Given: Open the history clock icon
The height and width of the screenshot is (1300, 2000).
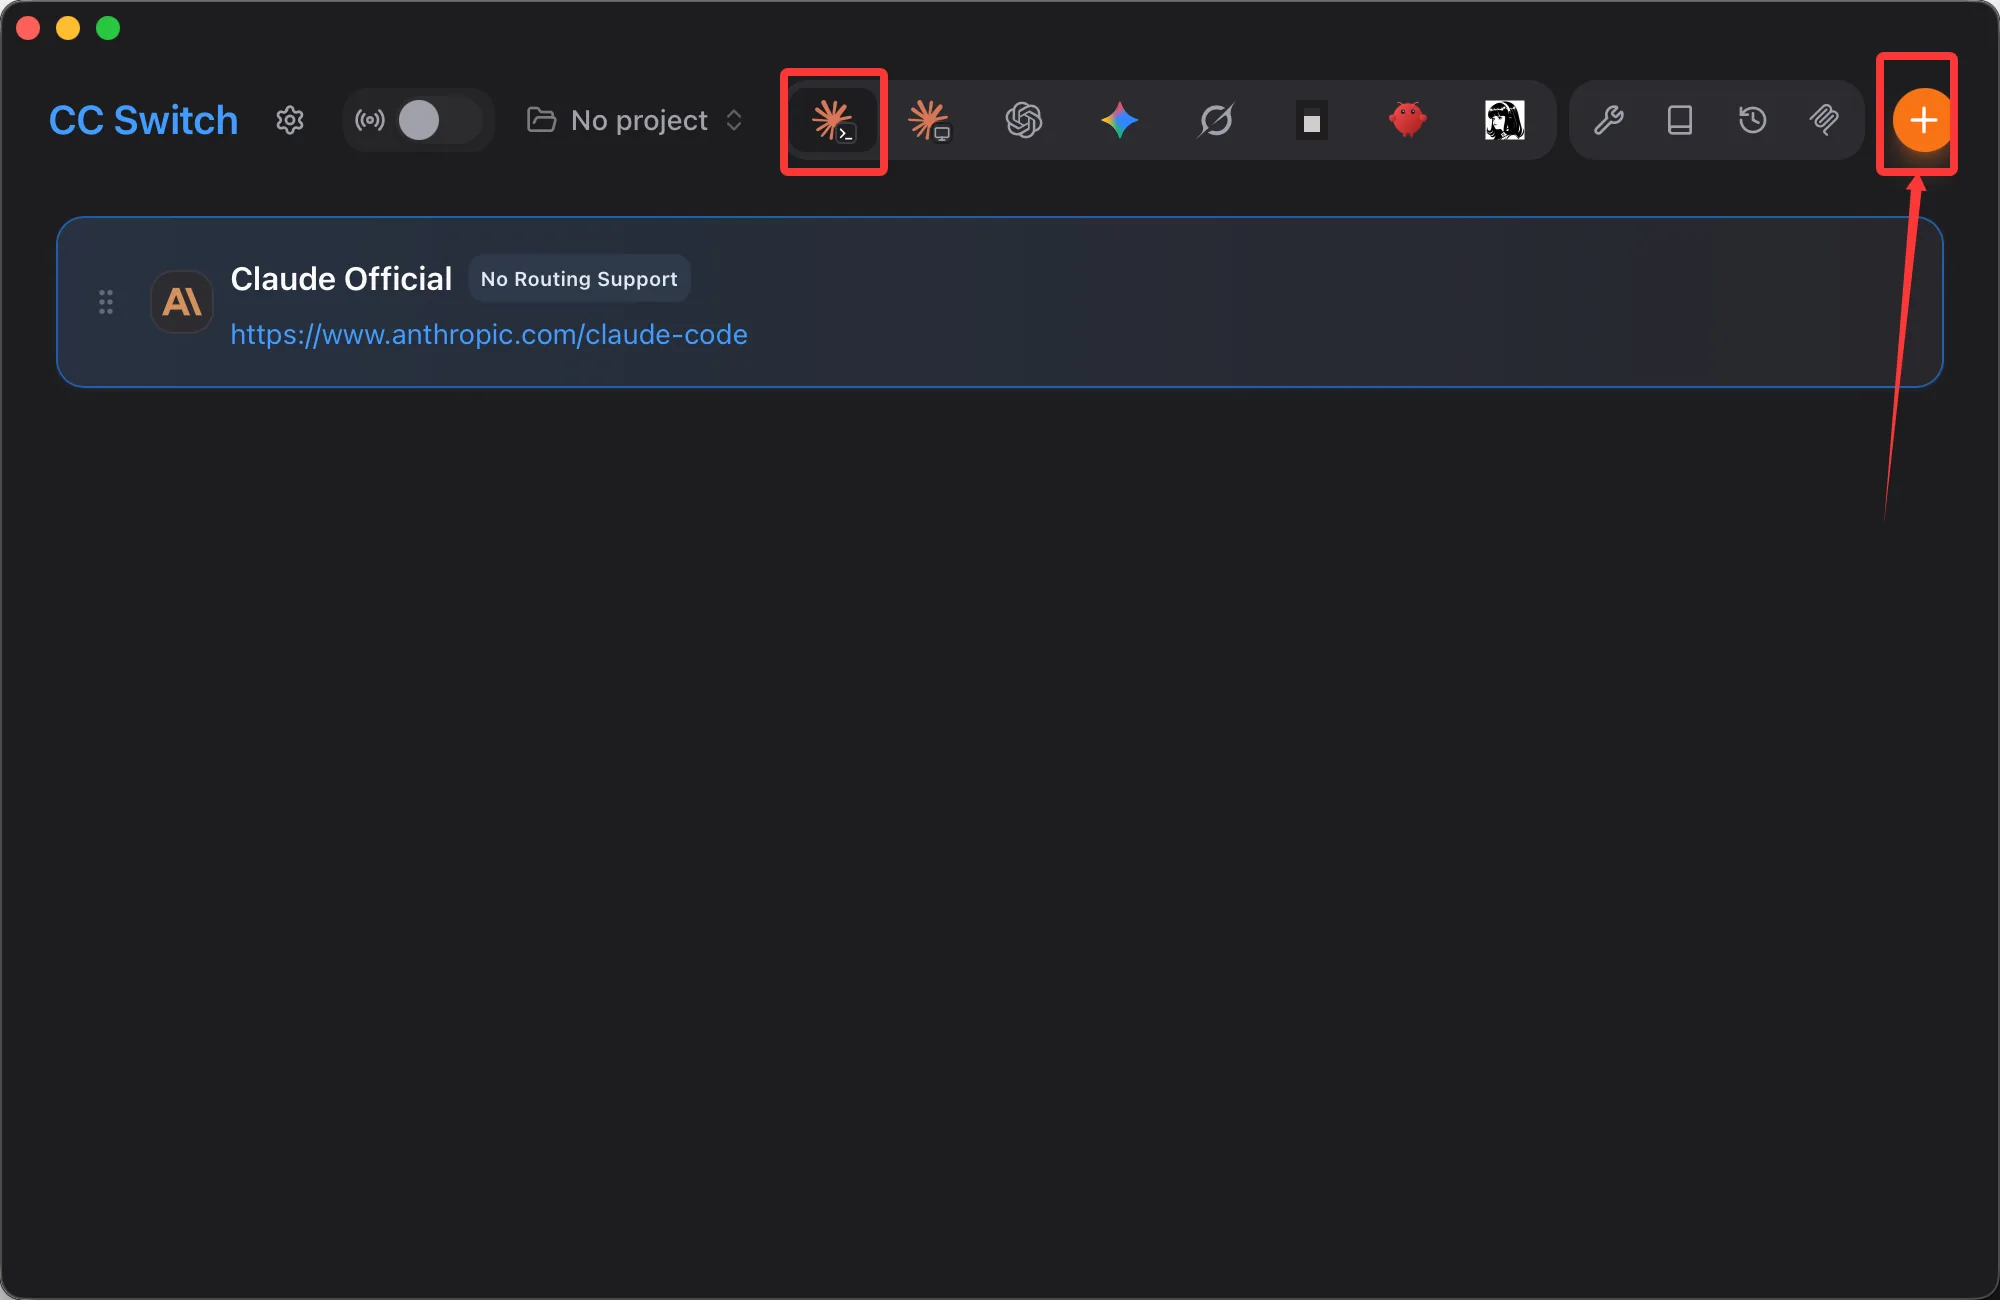Looking at the screenshot, I should pyautogui.click(x=1752, y=120).
